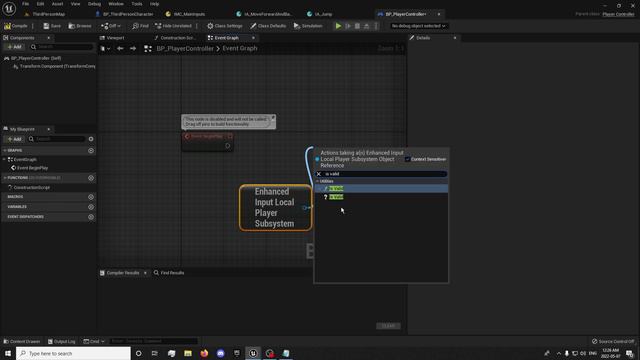Screen dimensions: 640x360
Task: Save the blueprint with Save button
Action: click(x=52, y=26)
